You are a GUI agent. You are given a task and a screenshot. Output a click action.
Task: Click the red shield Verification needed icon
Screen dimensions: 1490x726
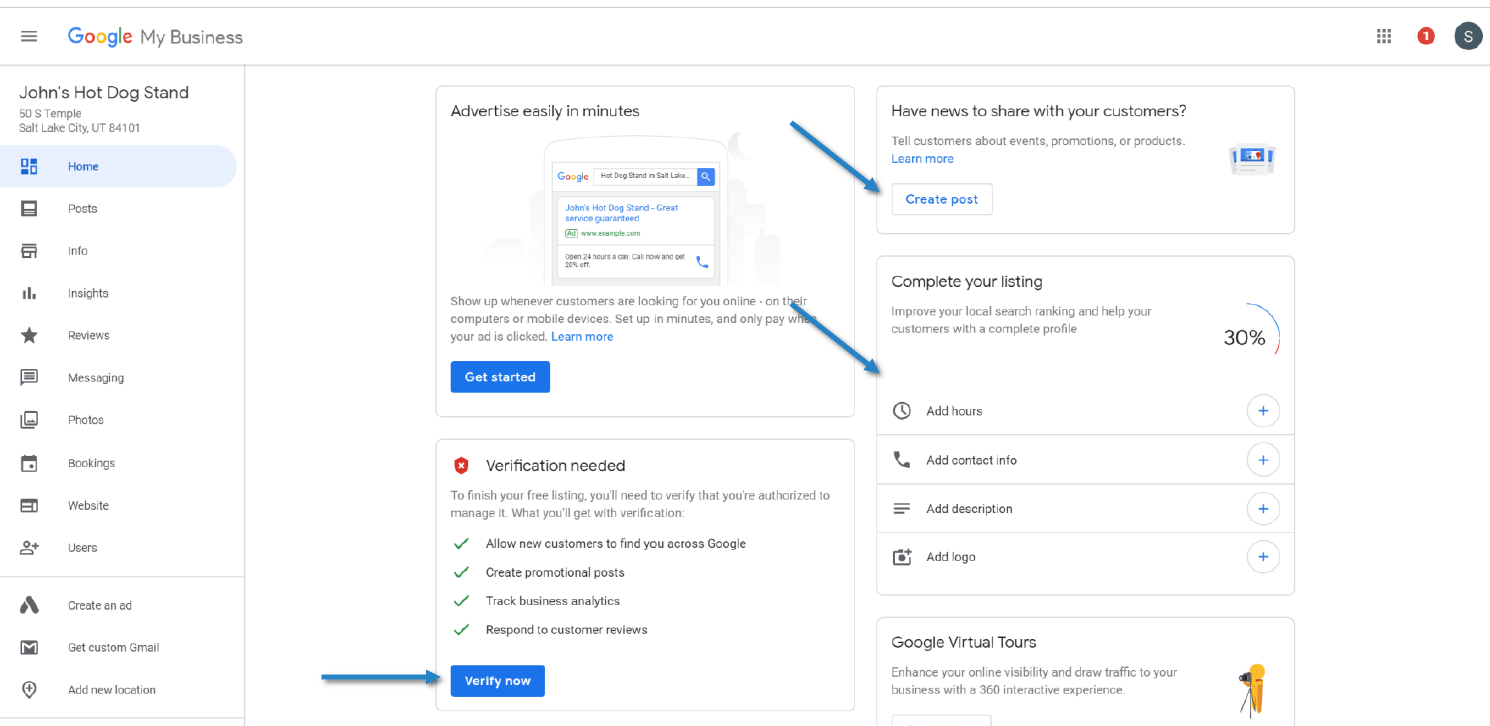(461, 466)
